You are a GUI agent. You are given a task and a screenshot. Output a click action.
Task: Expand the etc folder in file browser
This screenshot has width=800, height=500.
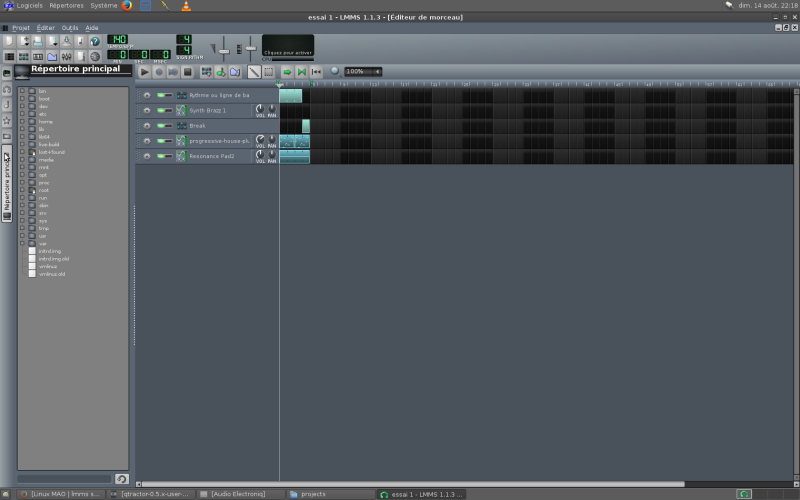coord(22,114)
